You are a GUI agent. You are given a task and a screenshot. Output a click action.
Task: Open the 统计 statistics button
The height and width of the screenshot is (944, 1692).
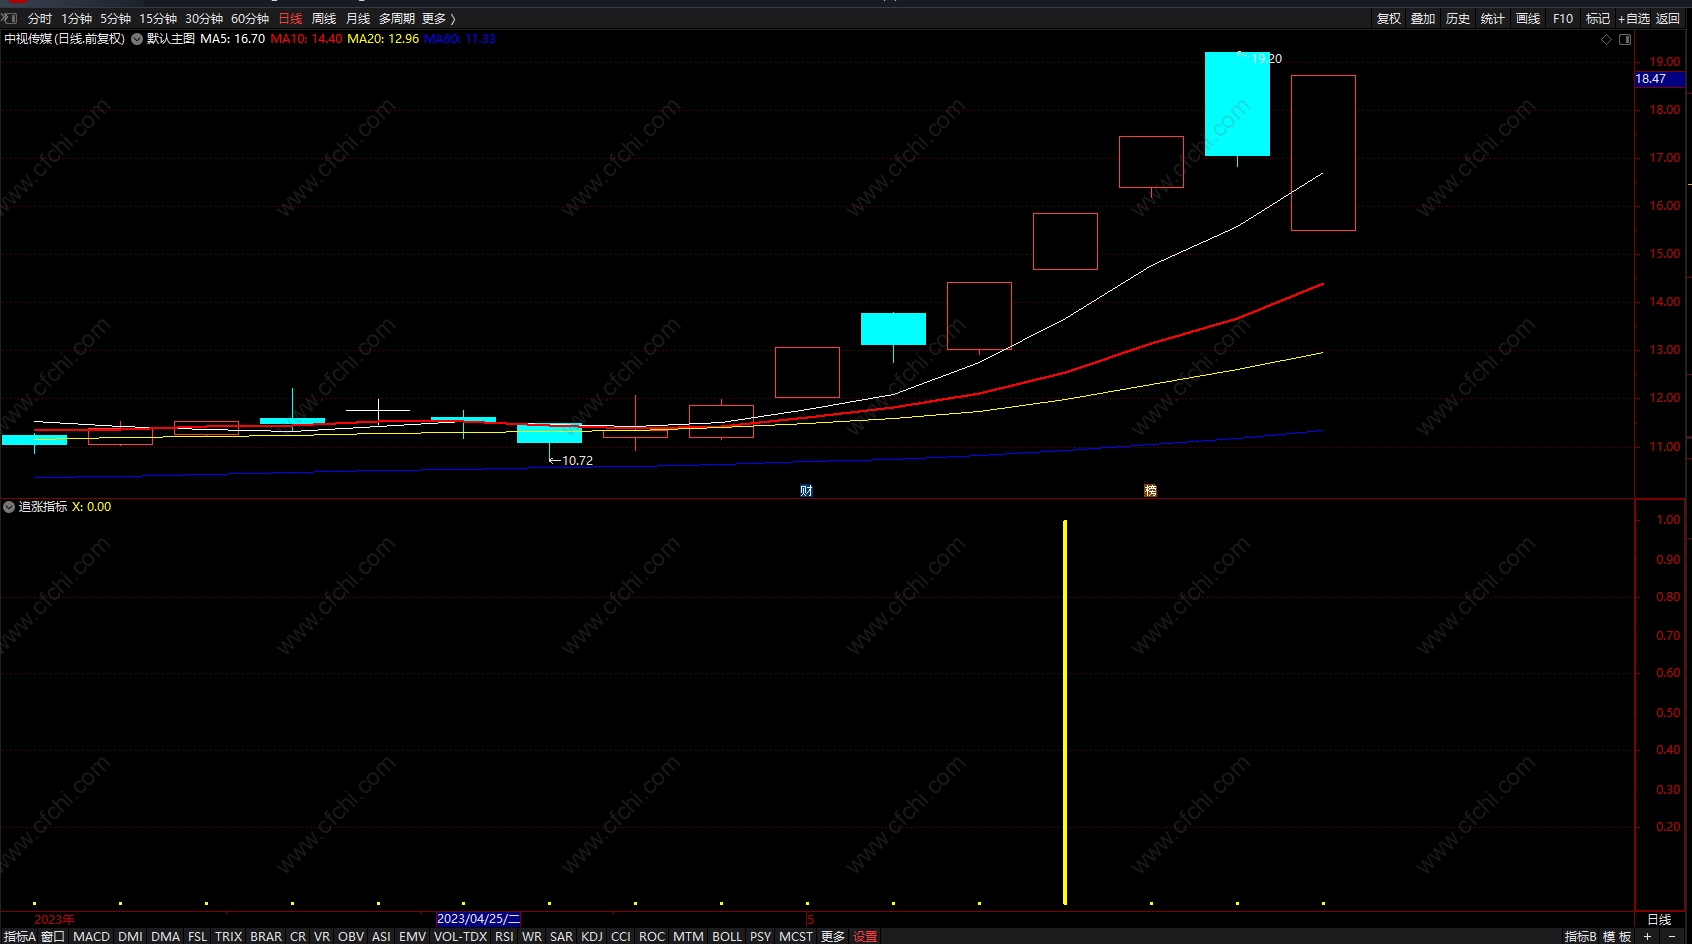click(x=1493, y=19)
